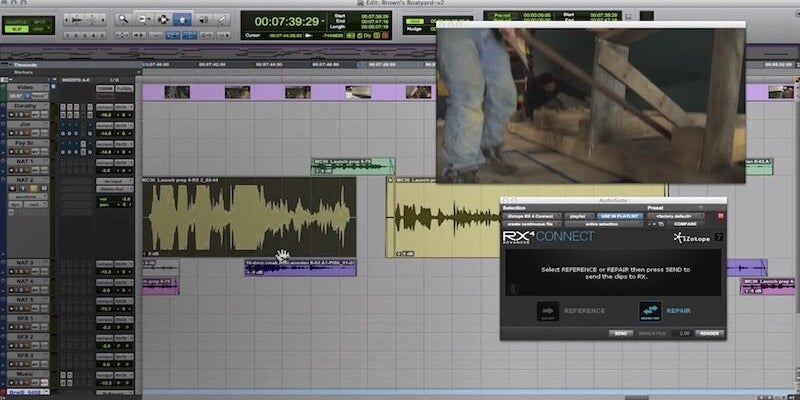
Task: Click the RENDER button
Action: 710,333
